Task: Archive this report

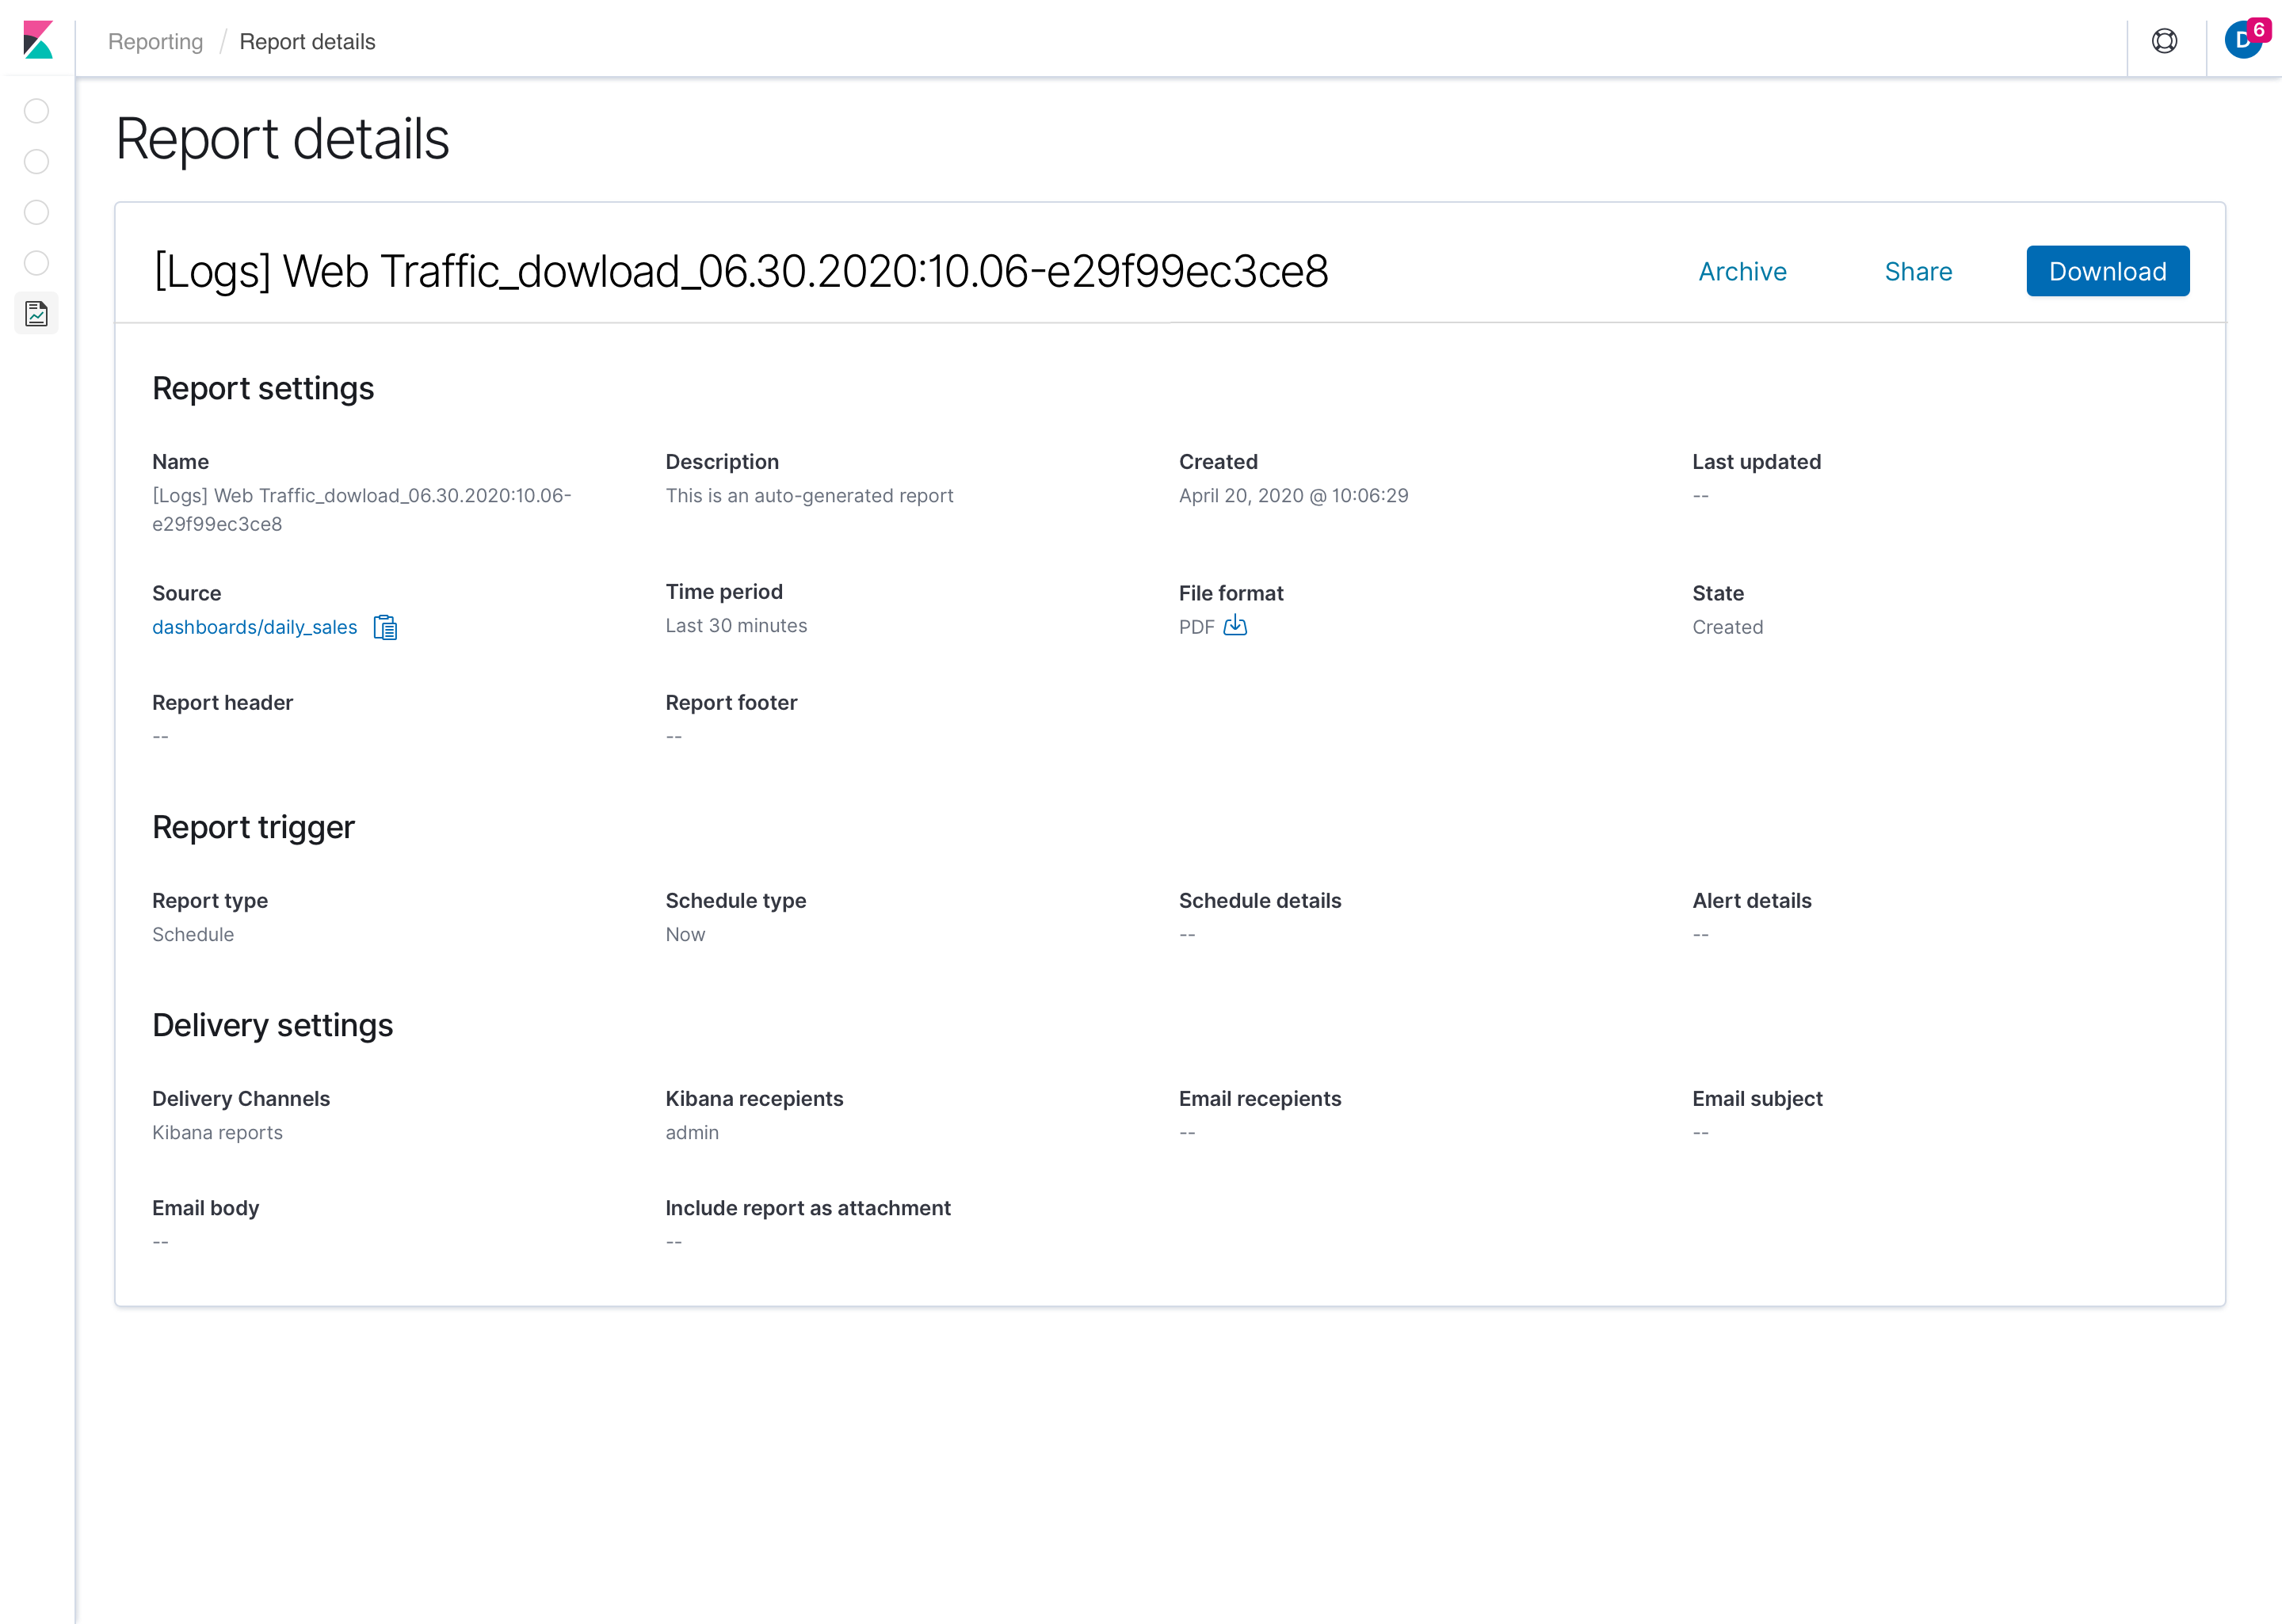Action: coord(1742,272)
